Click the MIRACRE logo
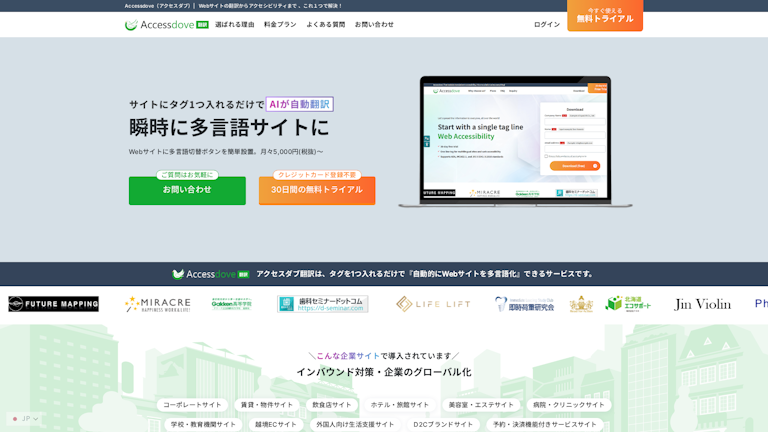The width and height of the screenshot is (768, 432). click(158, 304)
